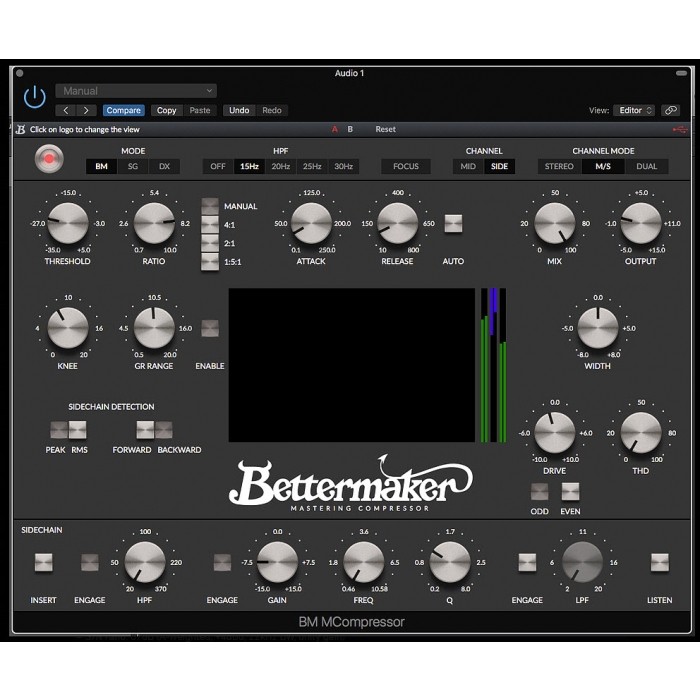Toggle the AUTO release switch

(x=454, y=223)
